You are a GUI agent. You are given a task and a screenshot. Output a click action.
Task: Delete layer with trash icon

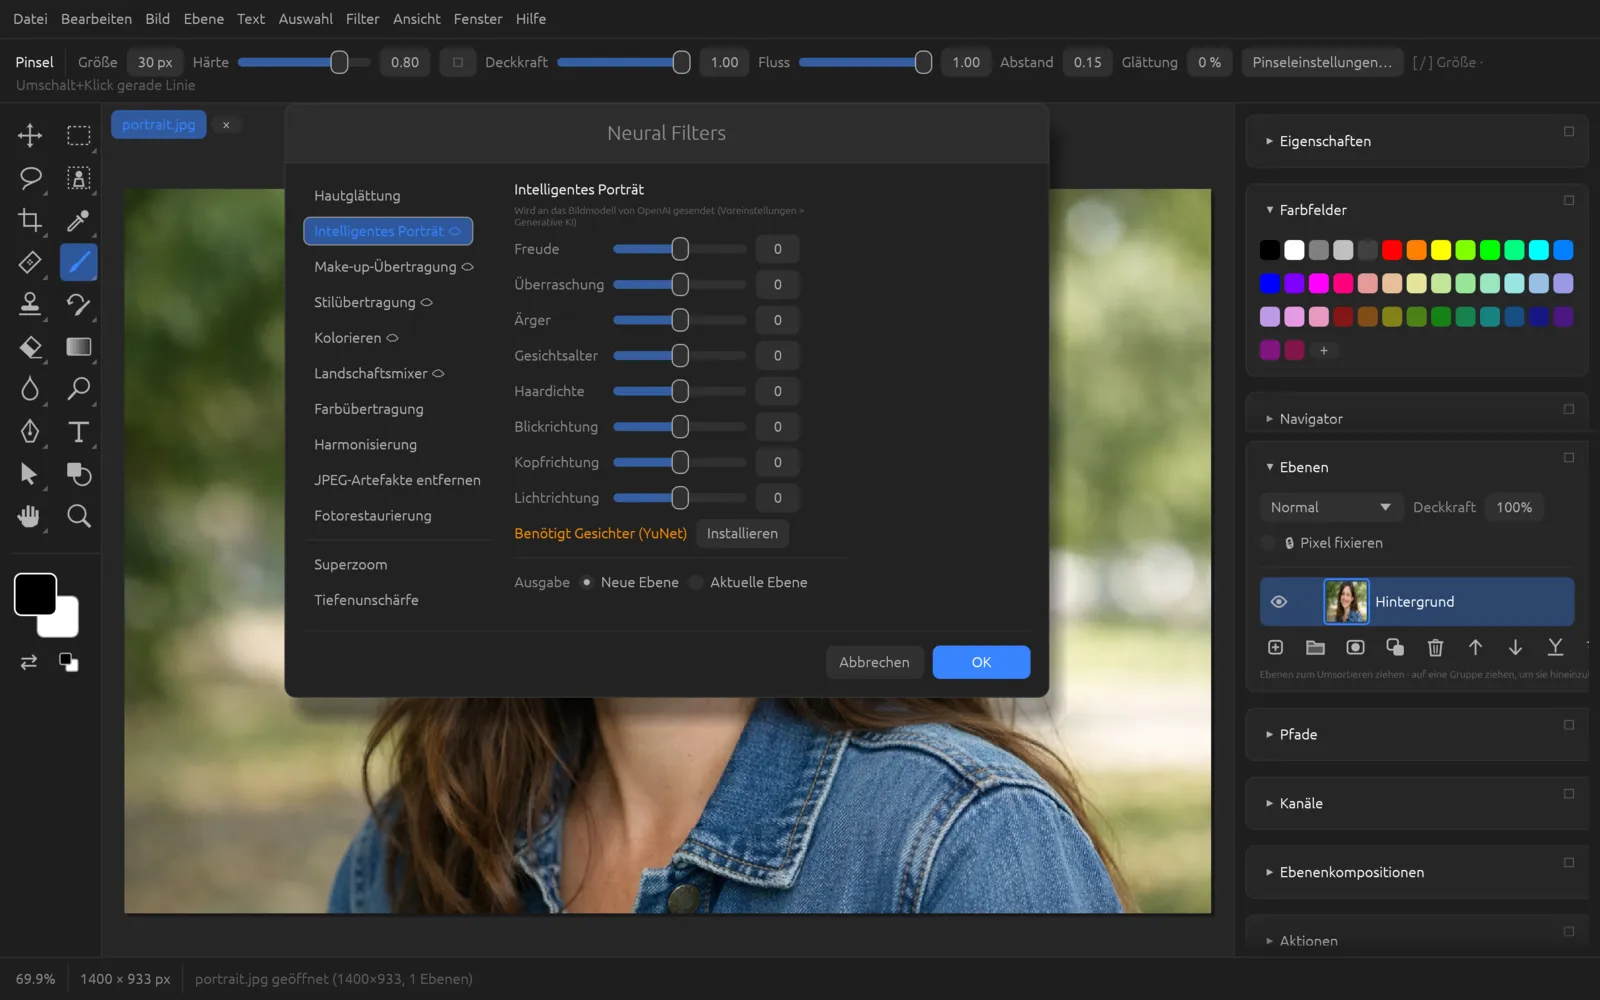1435,647
